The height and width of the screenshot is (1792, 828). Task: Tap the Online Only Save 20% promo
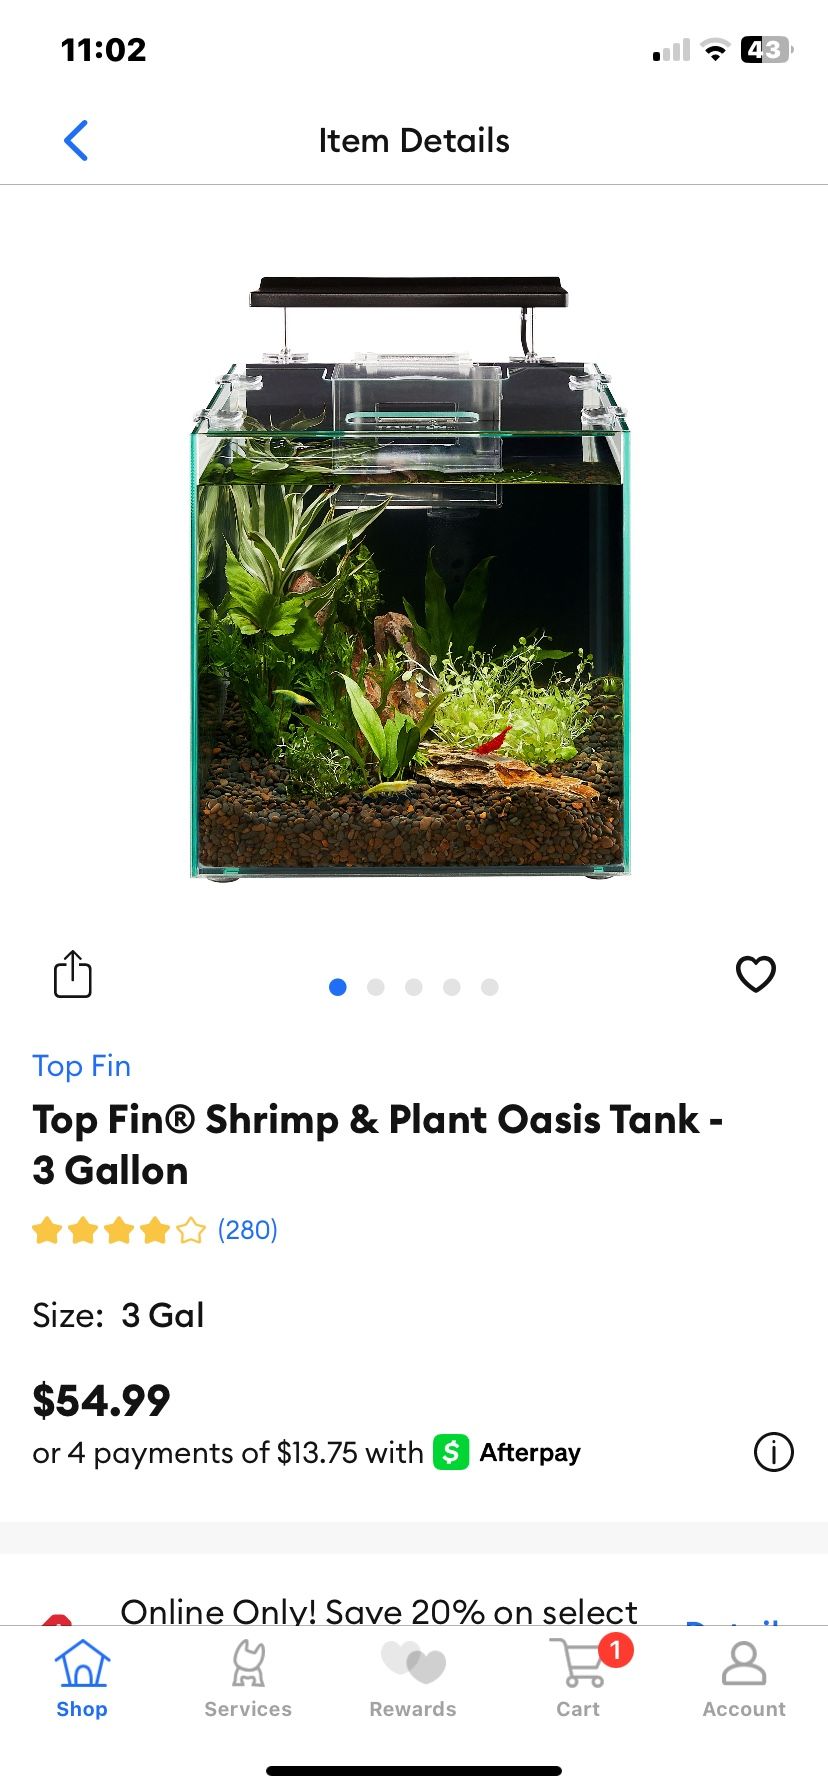[378, 1611]
